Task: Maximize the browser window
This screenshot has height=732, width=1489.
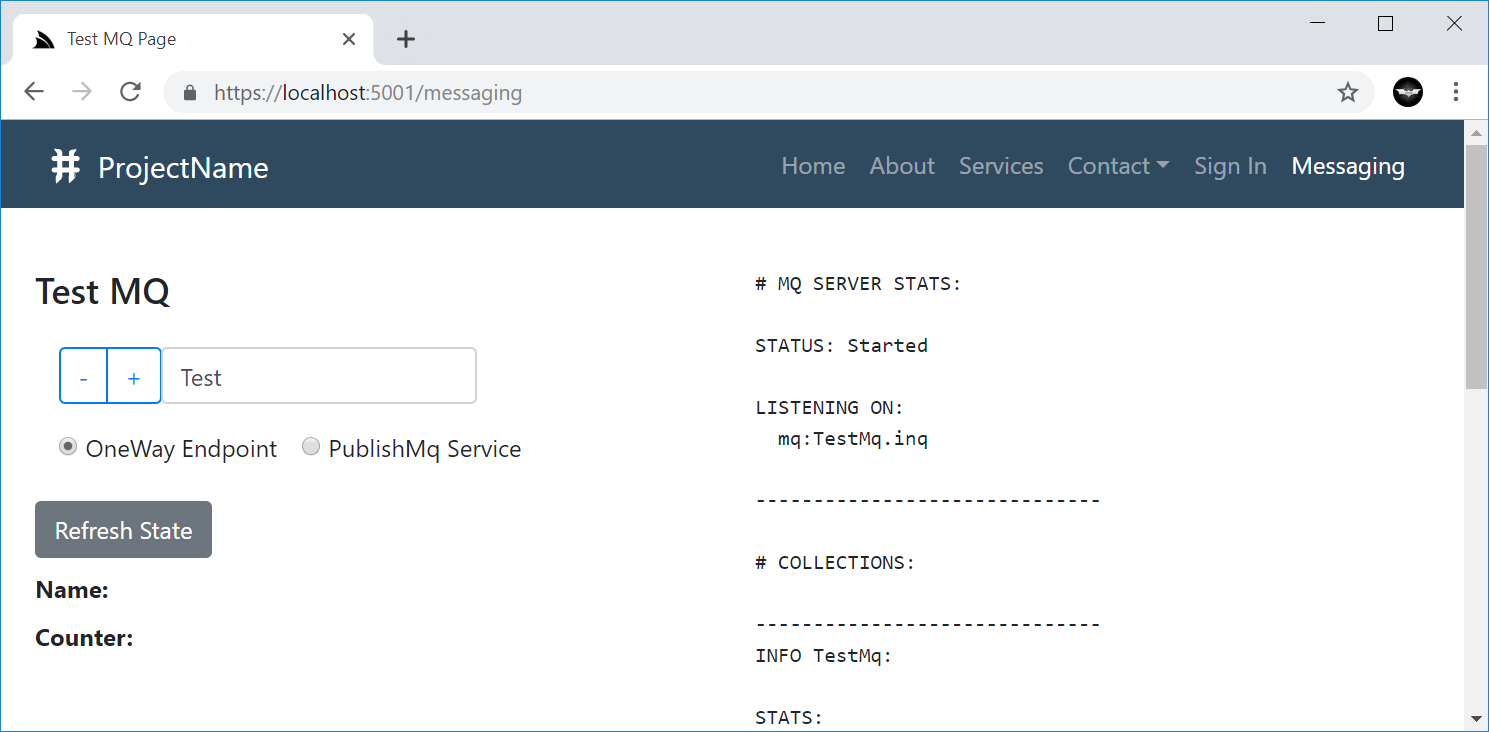Action: tap(1385, 24)
